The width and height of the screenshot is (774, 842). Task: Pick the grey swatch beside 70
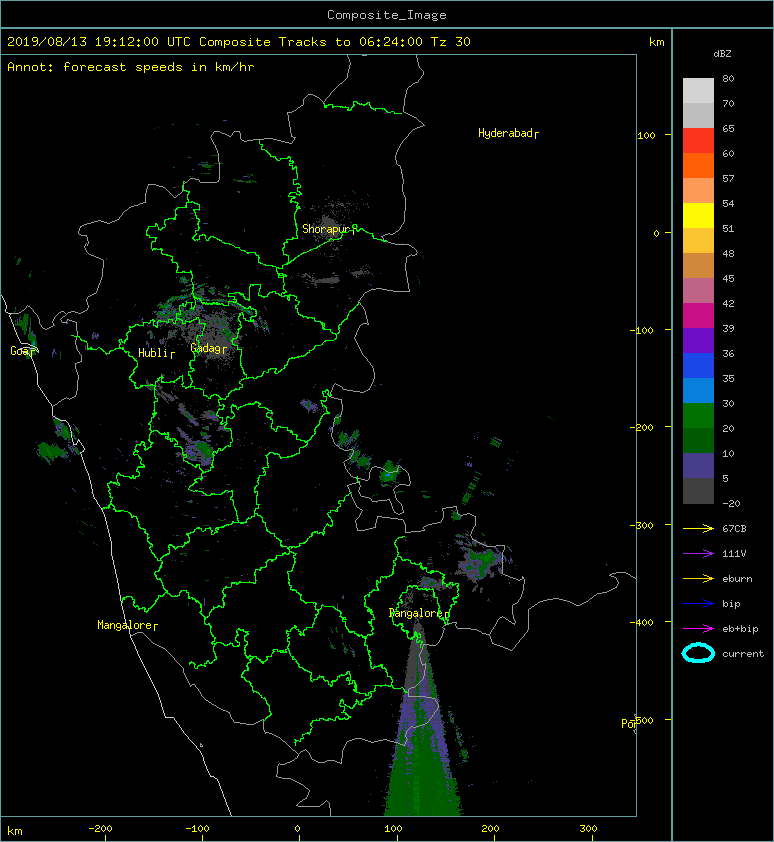698,115
